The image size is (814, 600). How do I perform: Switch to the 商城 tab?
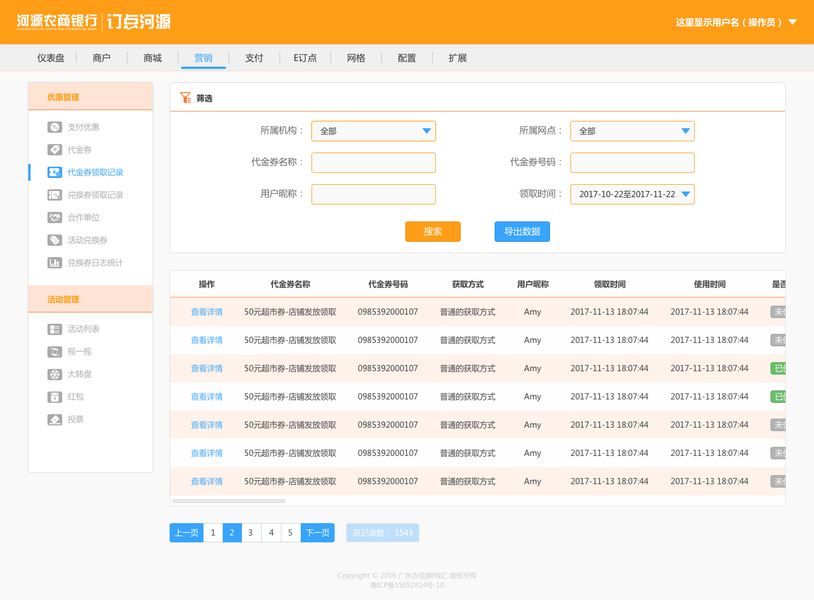click(153, 58)
